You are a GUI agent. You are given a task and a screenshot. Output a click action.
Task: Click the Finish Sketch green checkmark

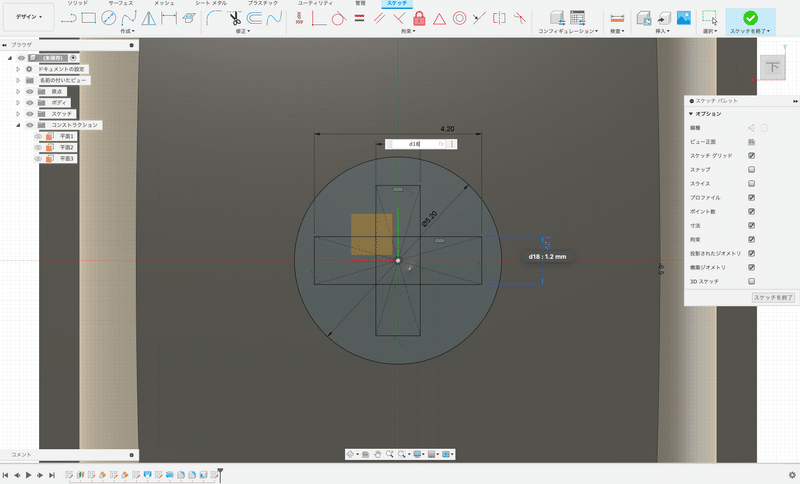[x=750, y=18]
